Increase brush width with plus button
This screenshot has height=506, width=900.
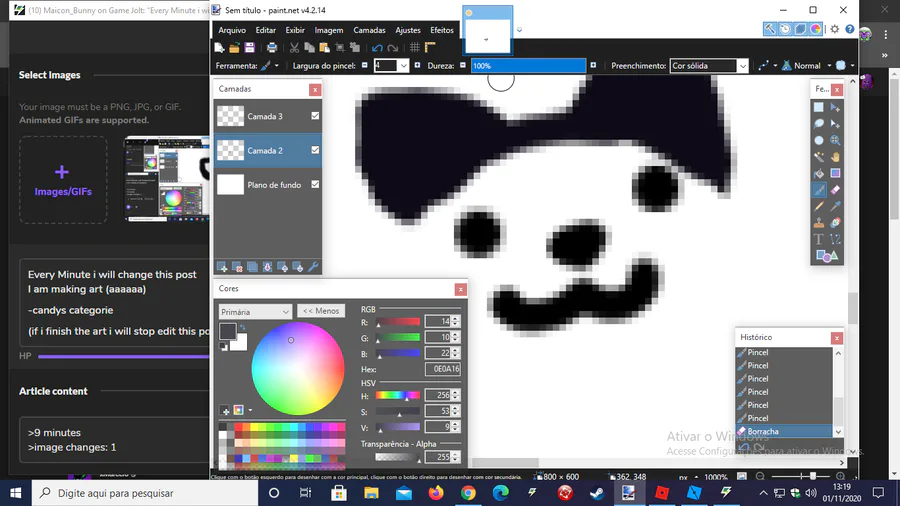(x=417, y=65)
